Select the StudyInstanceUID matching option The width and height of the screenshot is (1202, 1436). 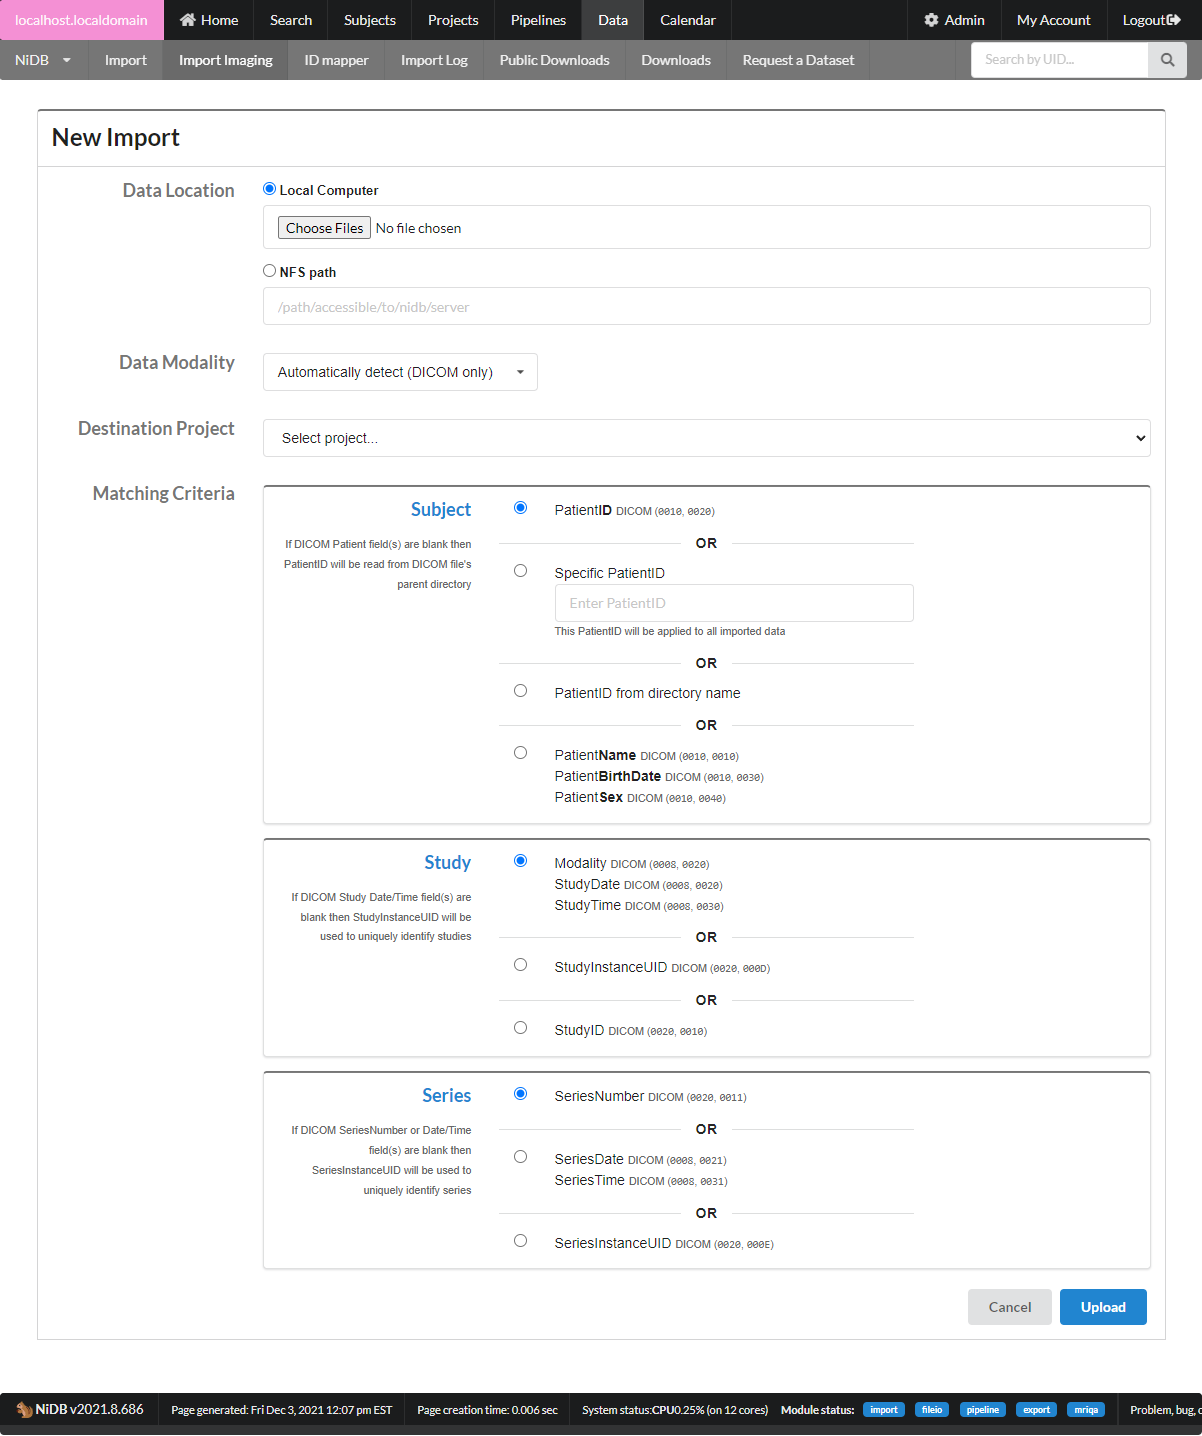point(520,965)
